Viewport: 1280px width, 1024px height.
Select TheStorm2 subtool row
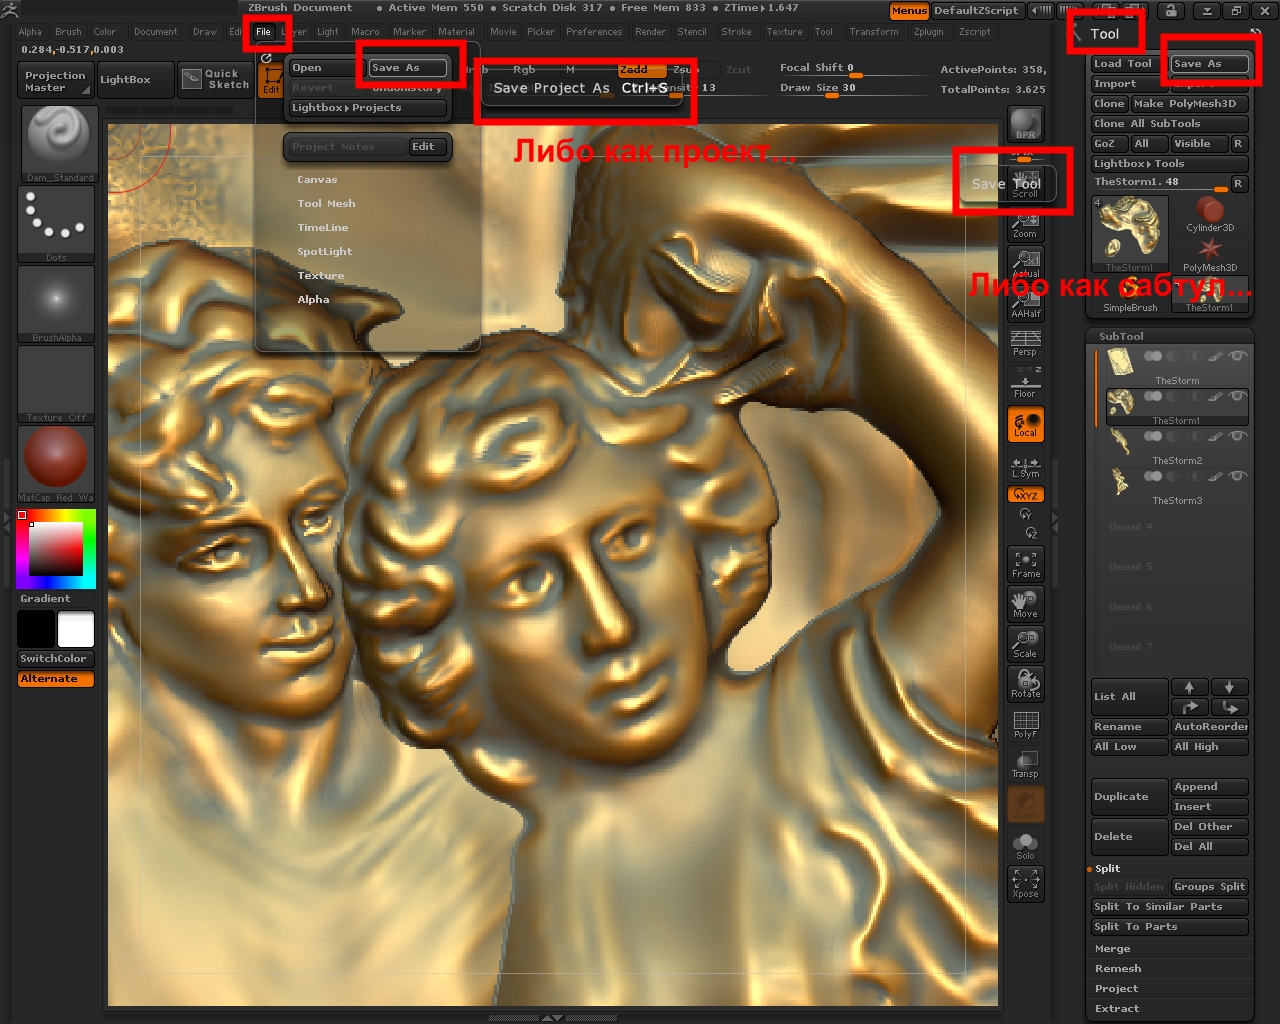(1176, 448)
